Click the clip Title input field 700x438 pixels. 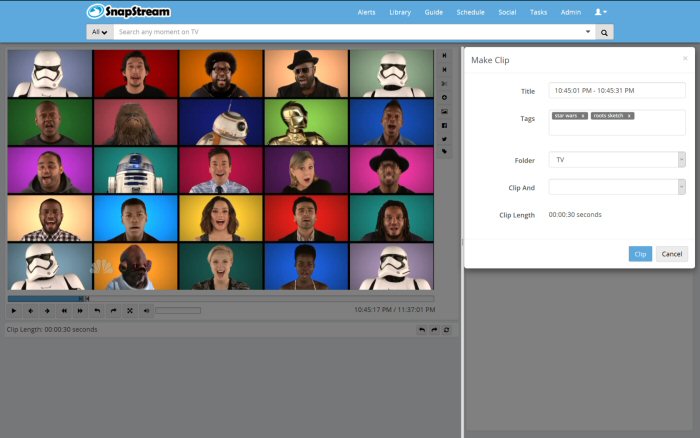617,90
